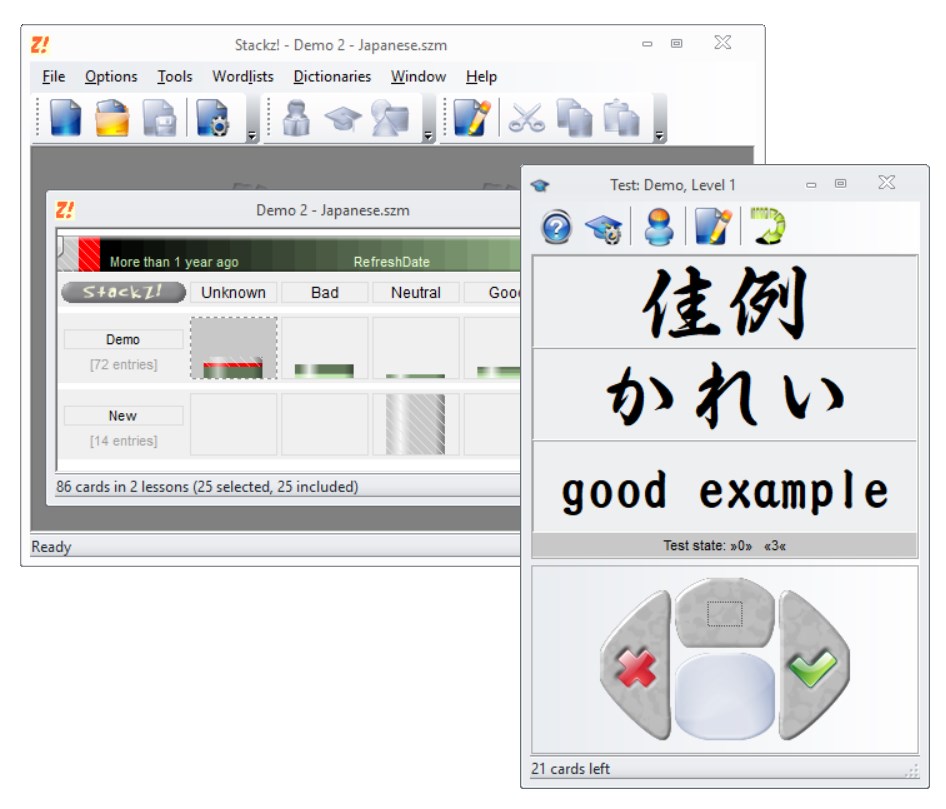Click the Test state status line

click(x=725, y=546)
